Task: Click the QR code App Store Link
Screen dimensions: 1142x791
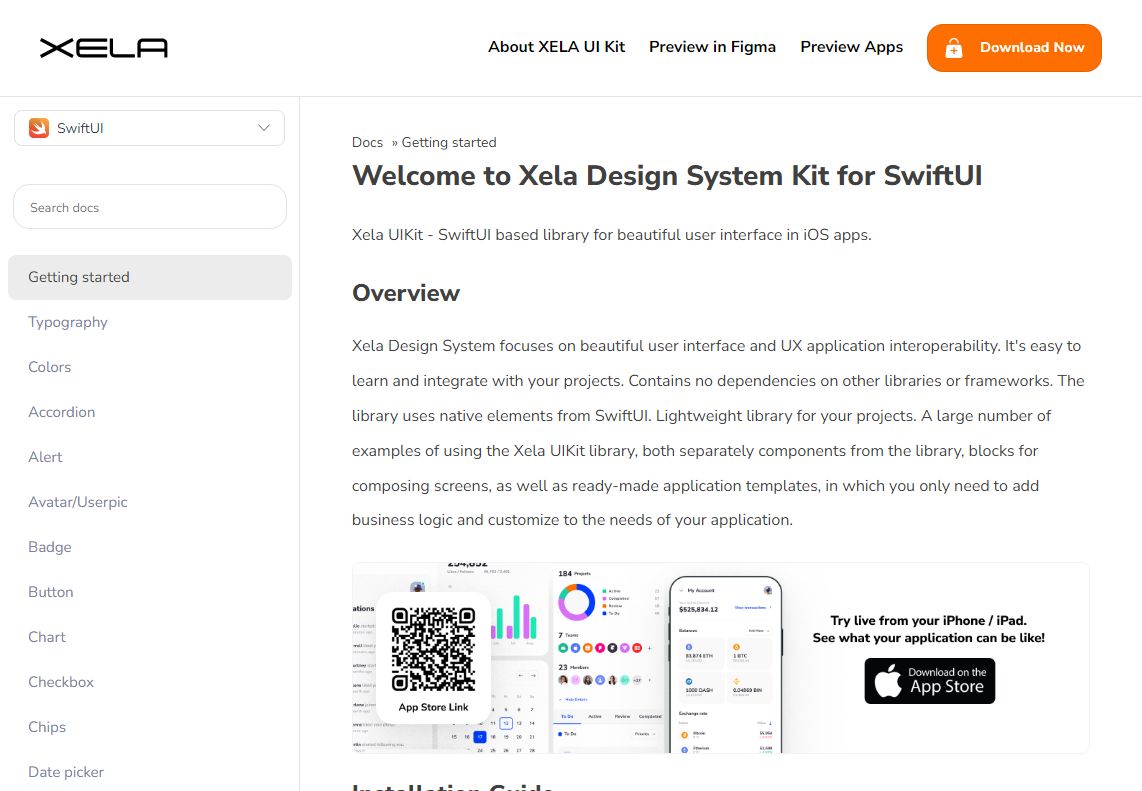Action: pos(433,650)
